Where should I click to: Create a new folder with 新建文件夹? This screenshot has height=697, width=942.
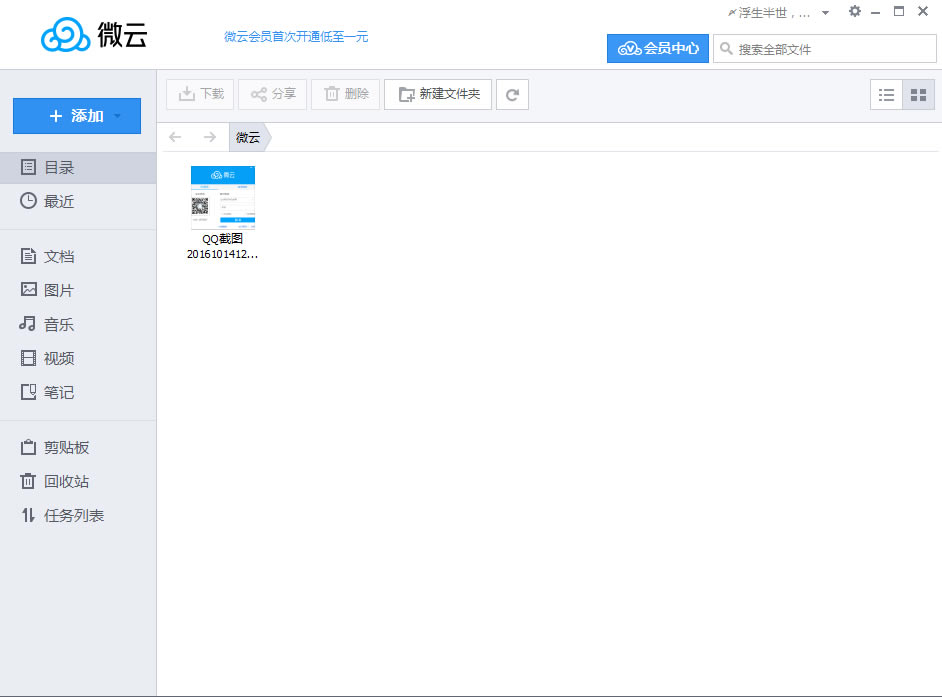(438, 94)
